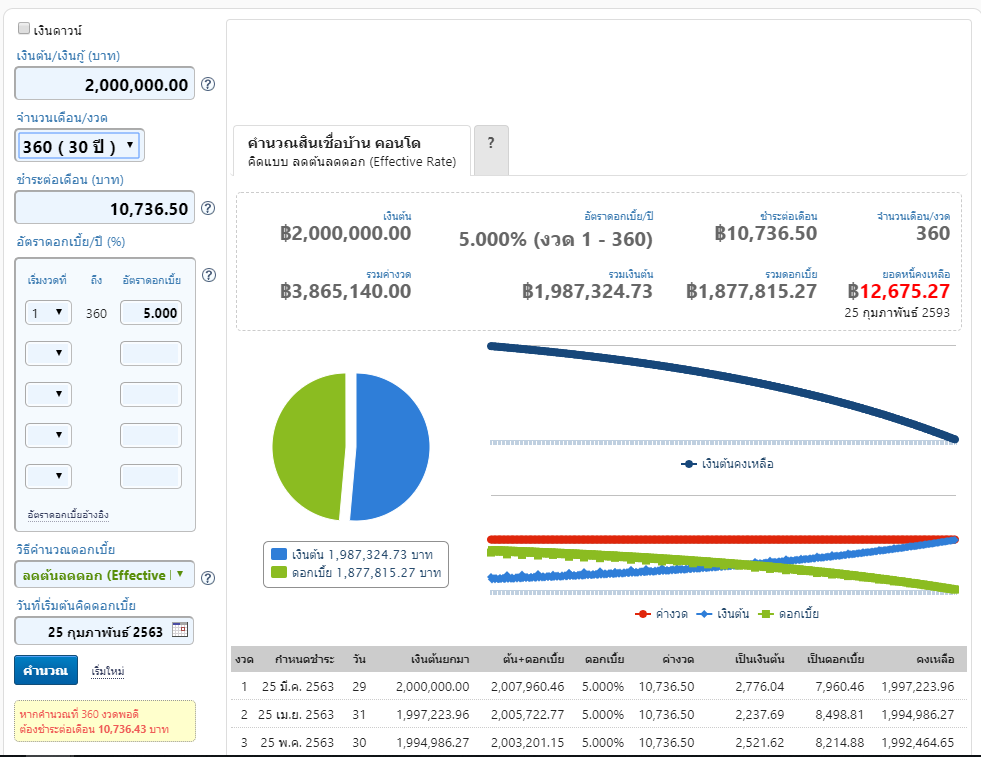Click help icon beside monthly payment field
The height and width of the screenshot is (757, 981).
[208, 208]
